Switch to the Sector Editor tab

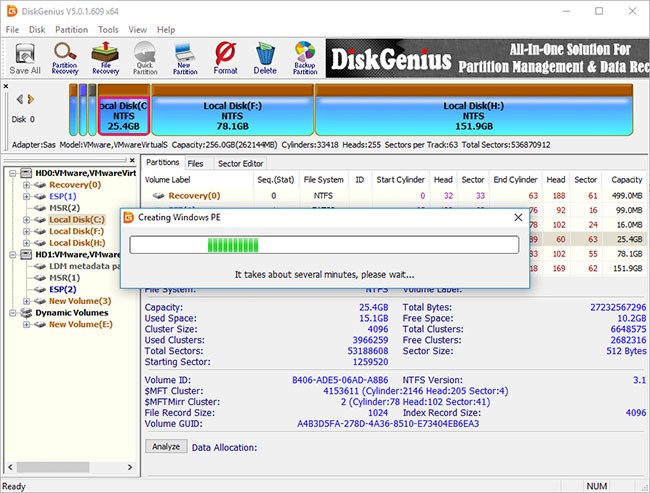click(x=240, y=163)
